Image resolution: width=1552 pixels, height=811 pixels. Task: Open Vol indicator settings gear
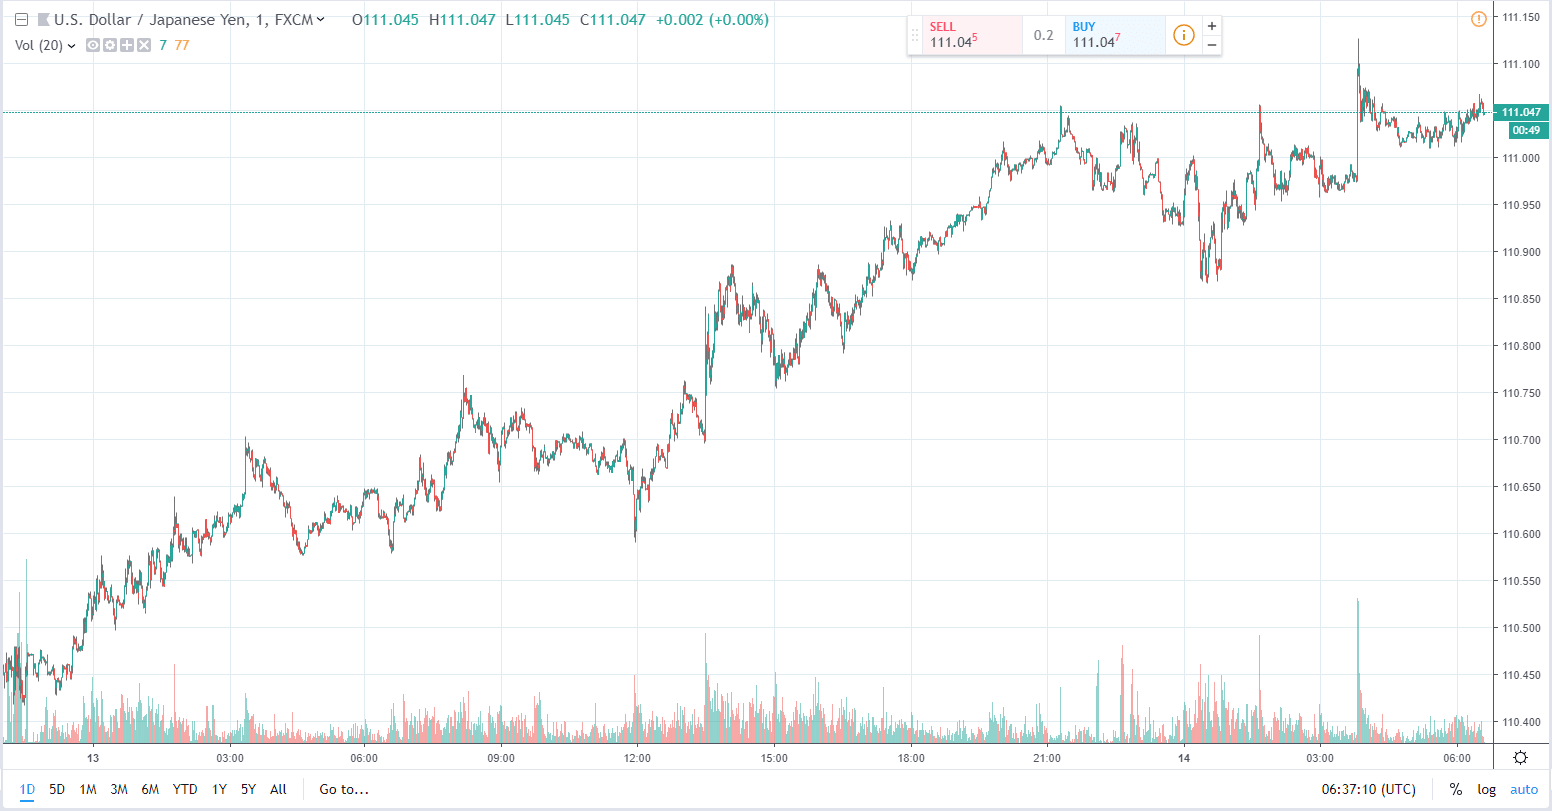tap(110, 45)
